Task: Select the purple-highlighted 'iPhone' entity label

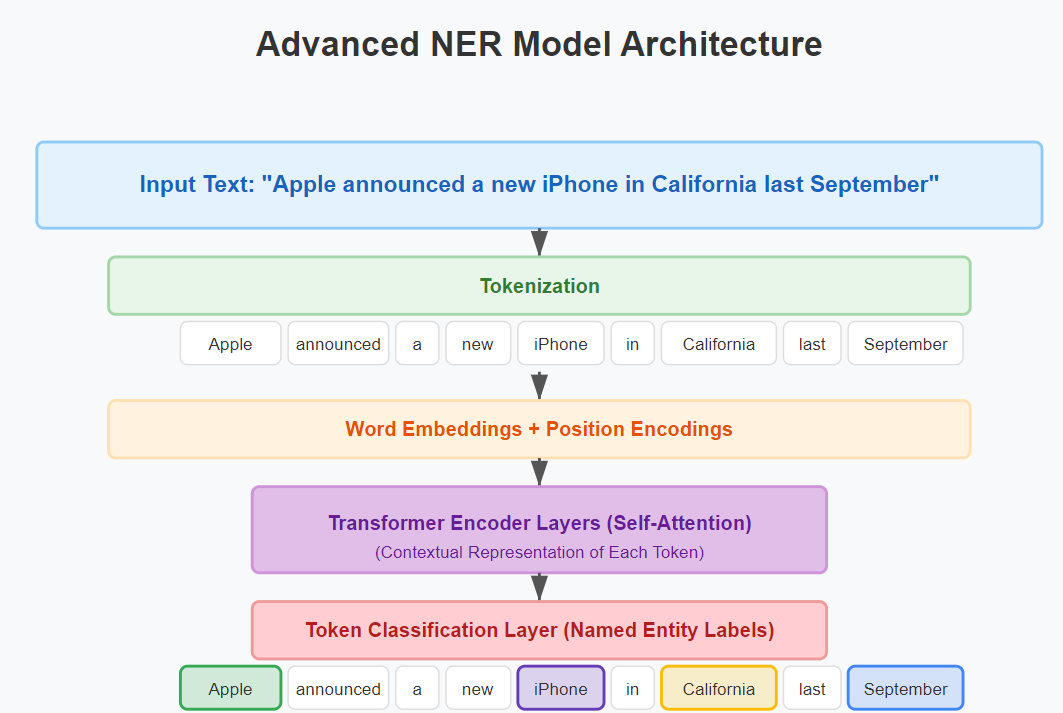Action: point(561,688)
